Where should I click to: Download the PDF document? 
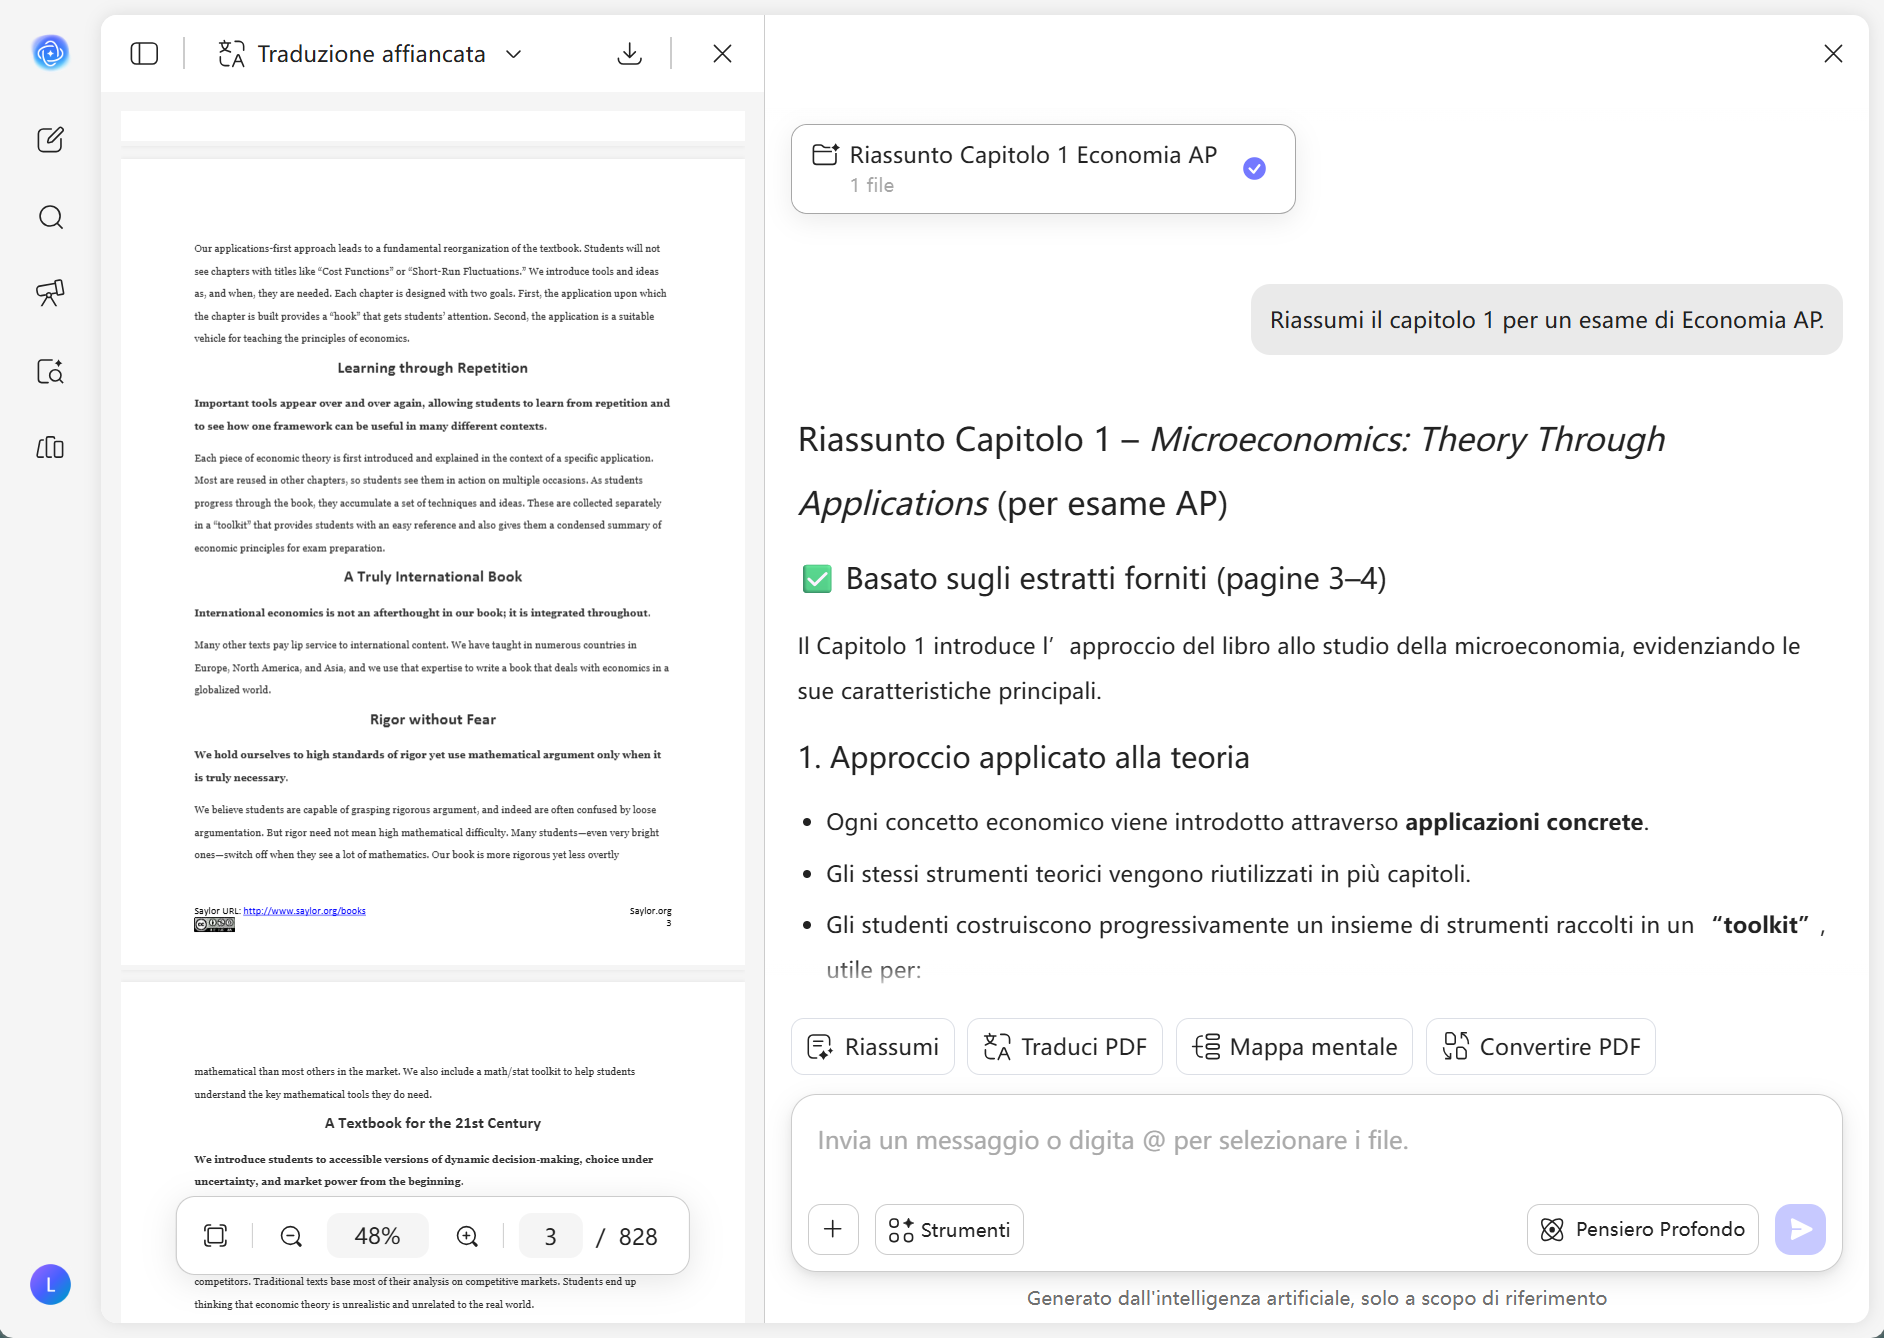629,54
